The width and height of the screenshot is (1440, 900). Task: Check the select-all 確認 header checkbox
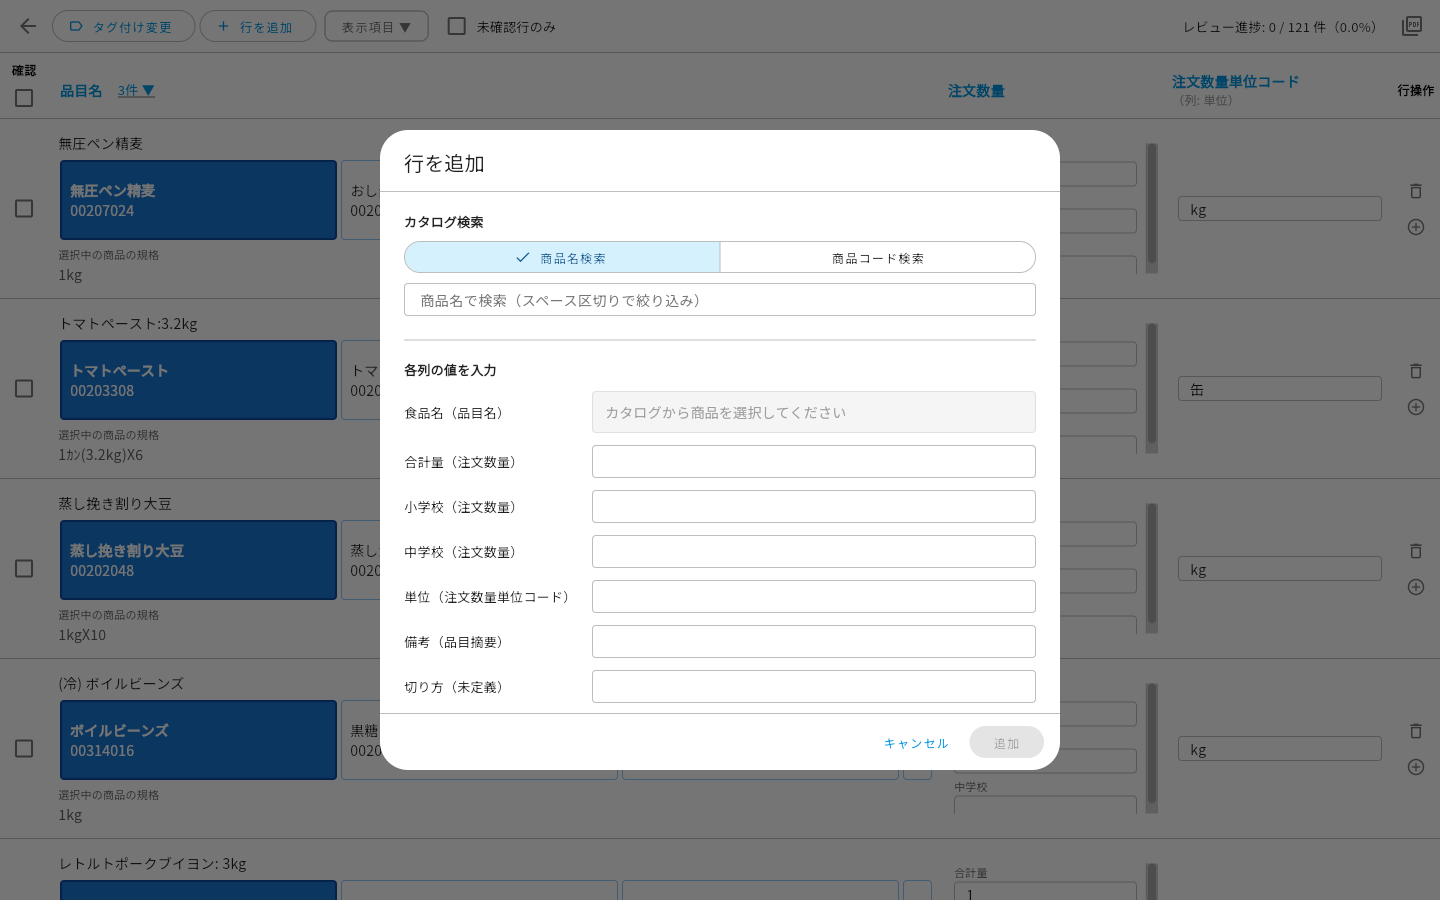click(x=24, y=98)
